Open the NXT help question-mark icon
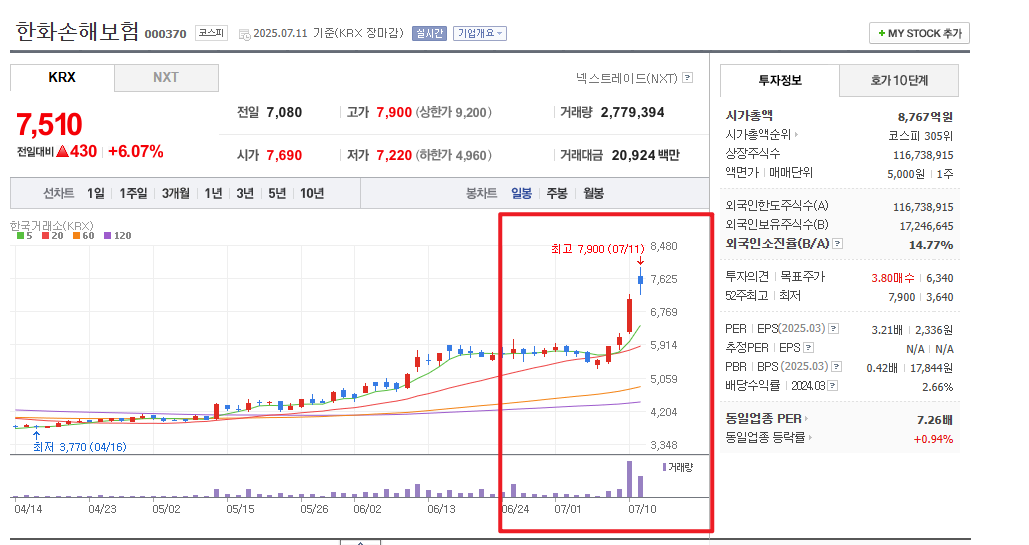The height and width of the screenshot is (545, 1029). (x=688, y=77)
